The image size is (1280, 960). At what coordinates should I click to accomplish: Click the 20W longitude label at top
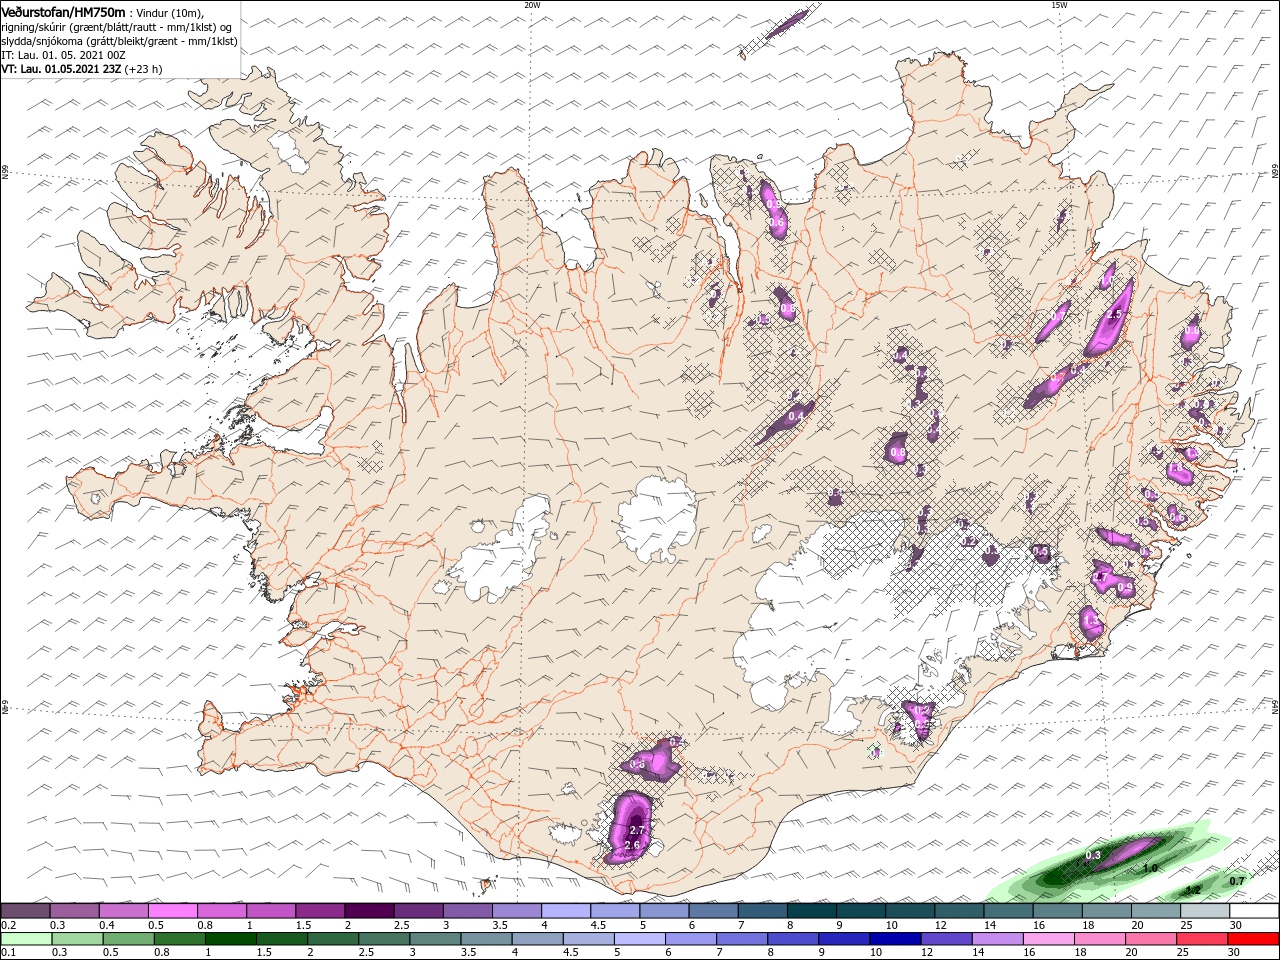[x=532, y=5]
